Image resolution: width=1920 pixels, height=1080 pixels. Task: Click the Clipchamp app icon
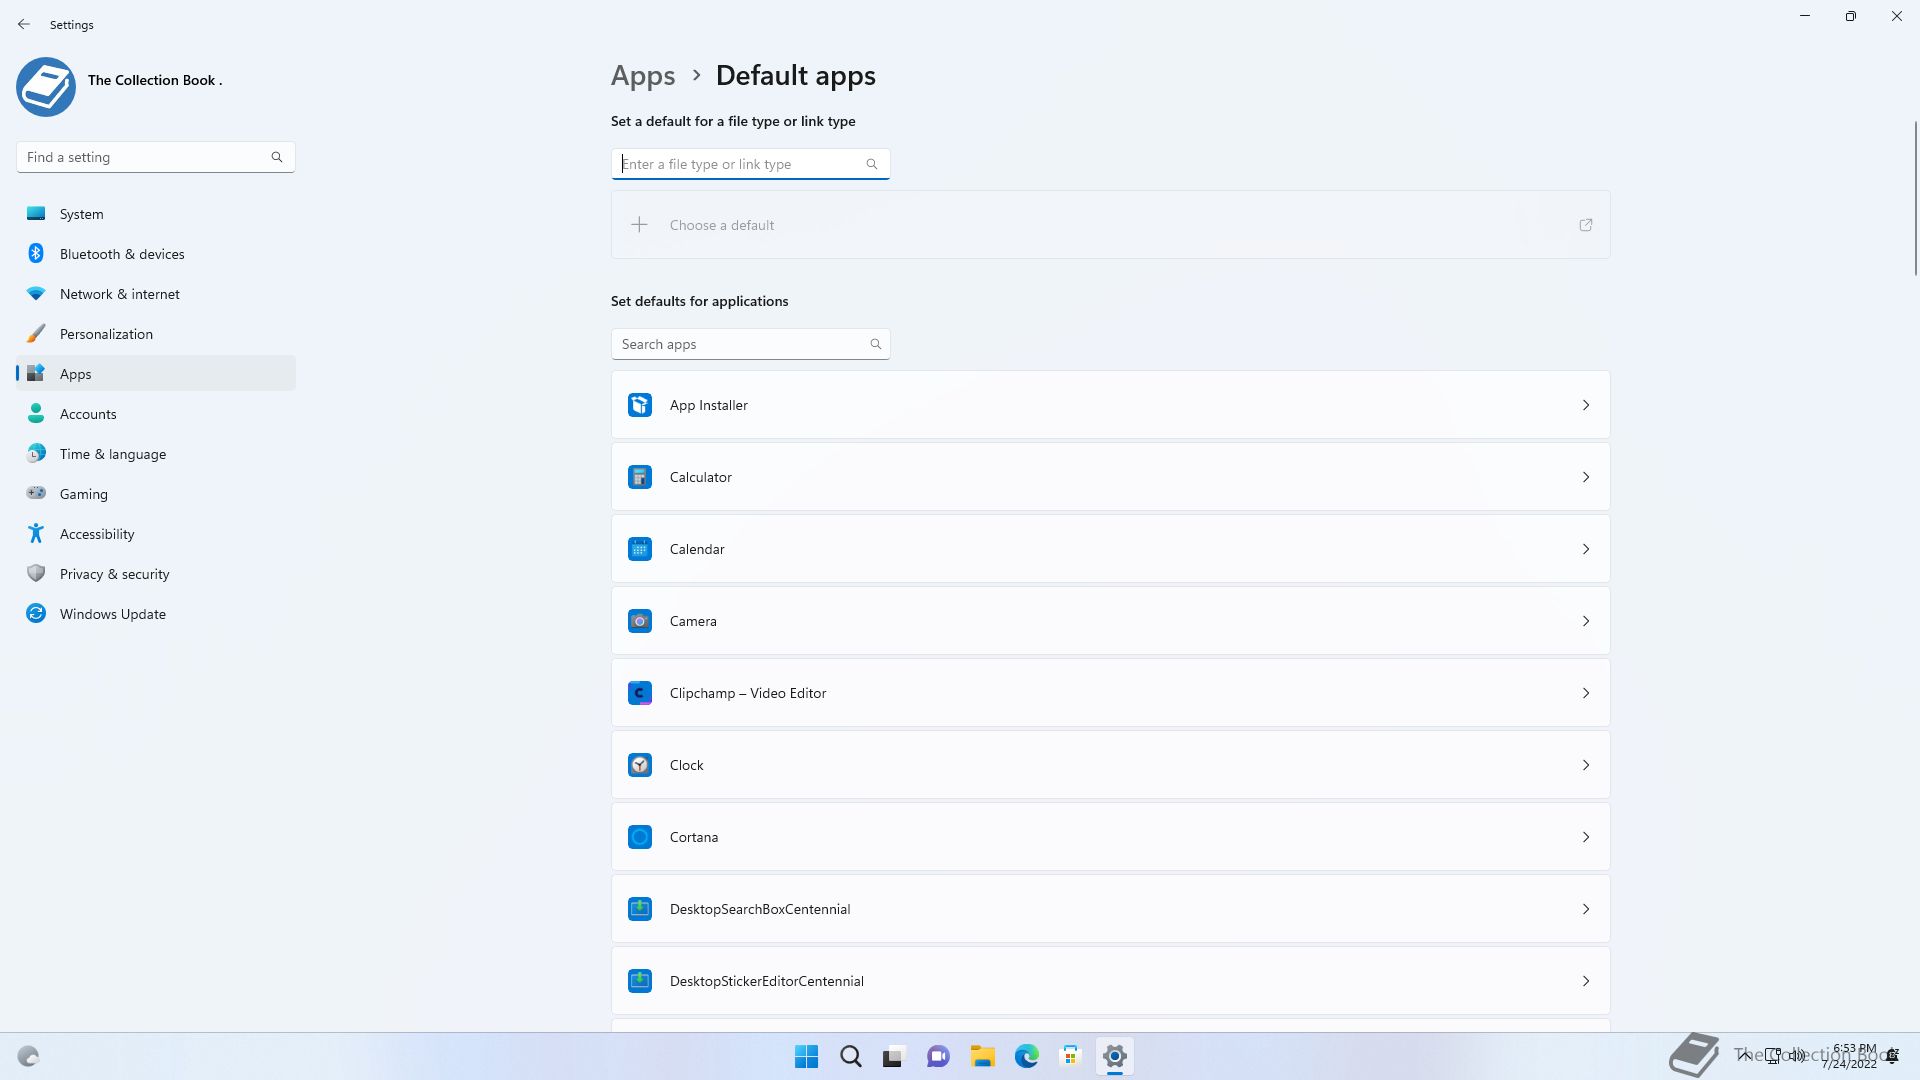tap(640, 693)
